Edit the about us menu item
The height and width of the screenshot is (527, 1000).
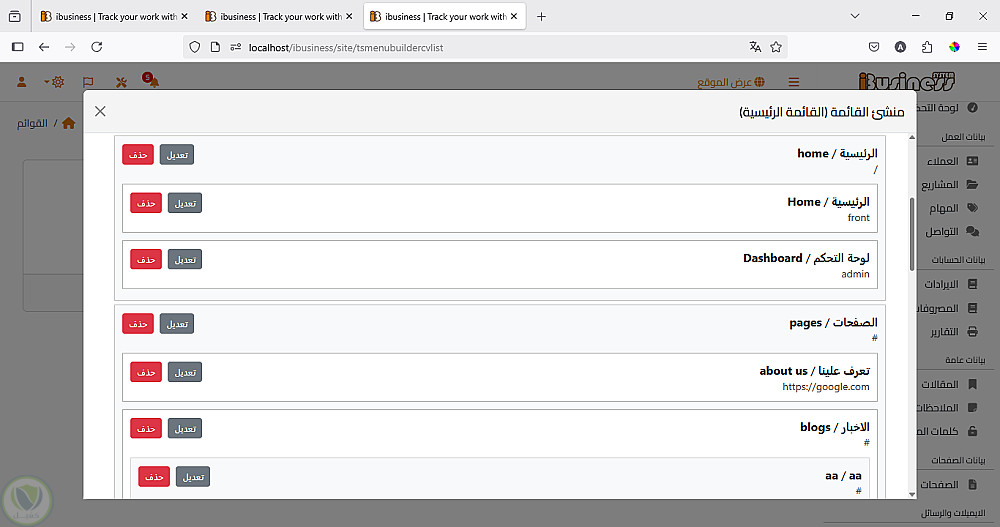coord(185,372)
